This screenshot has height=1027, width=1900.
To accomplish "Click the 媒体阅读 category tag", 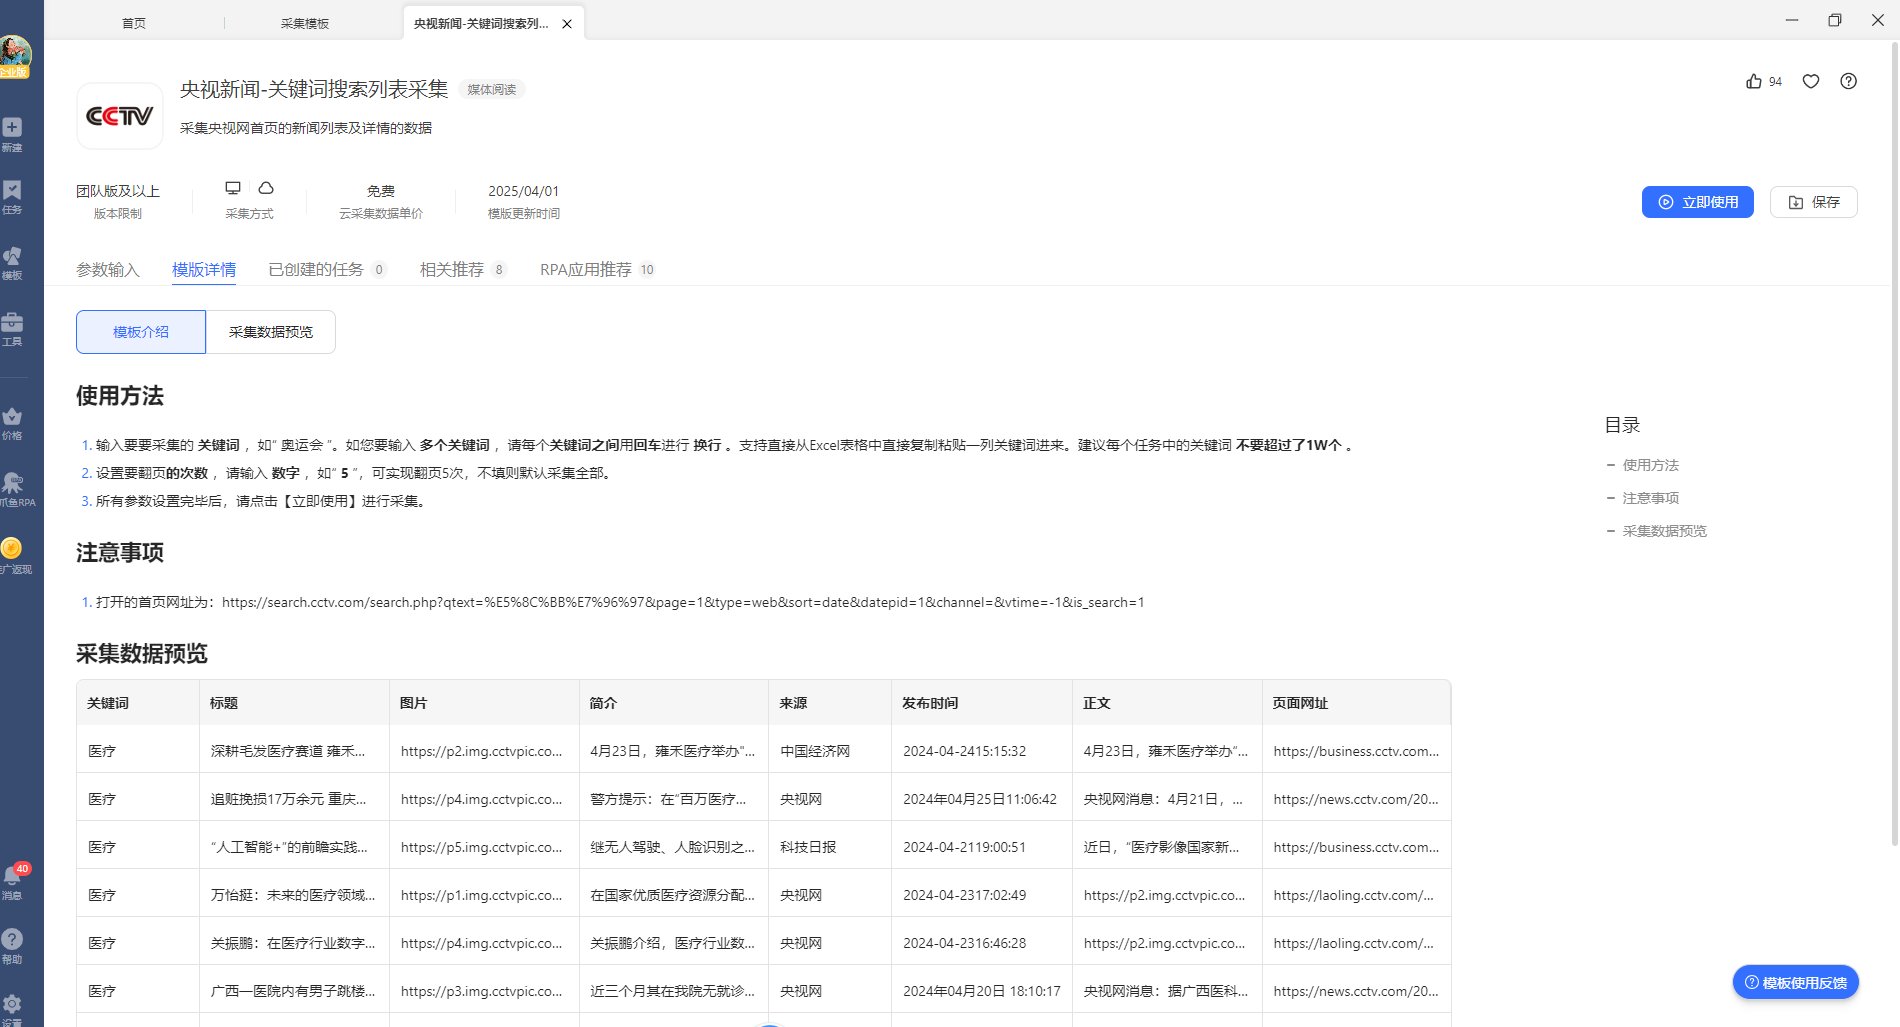I will (x=492, y=90).
